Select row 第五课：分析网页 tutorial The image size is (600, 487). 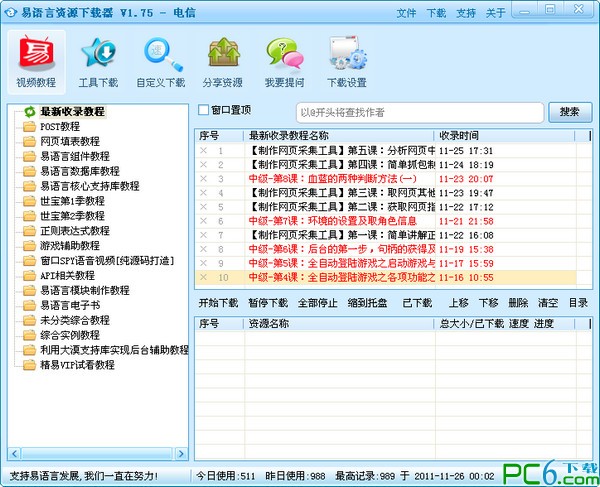pyautogui.click(x=386, y=151)
